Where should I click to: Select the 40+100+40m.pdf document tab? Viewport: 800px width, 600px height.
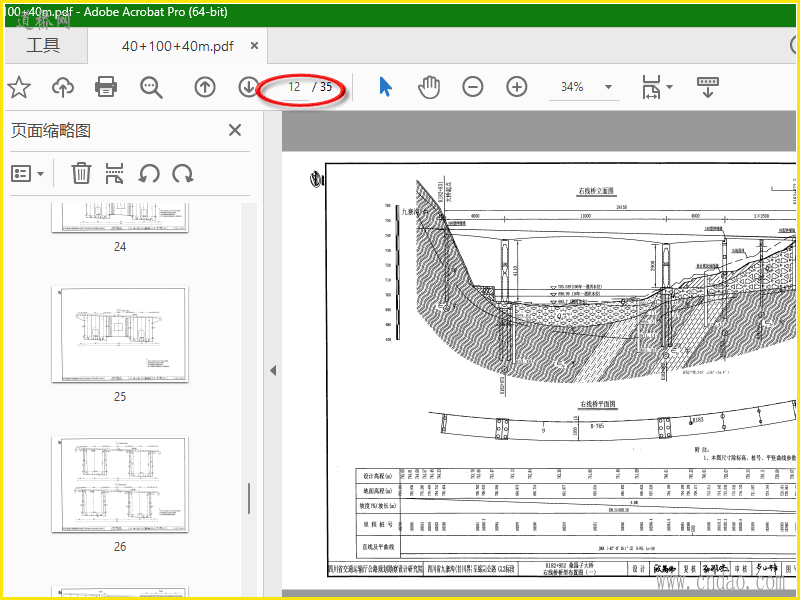click(177, 46)
